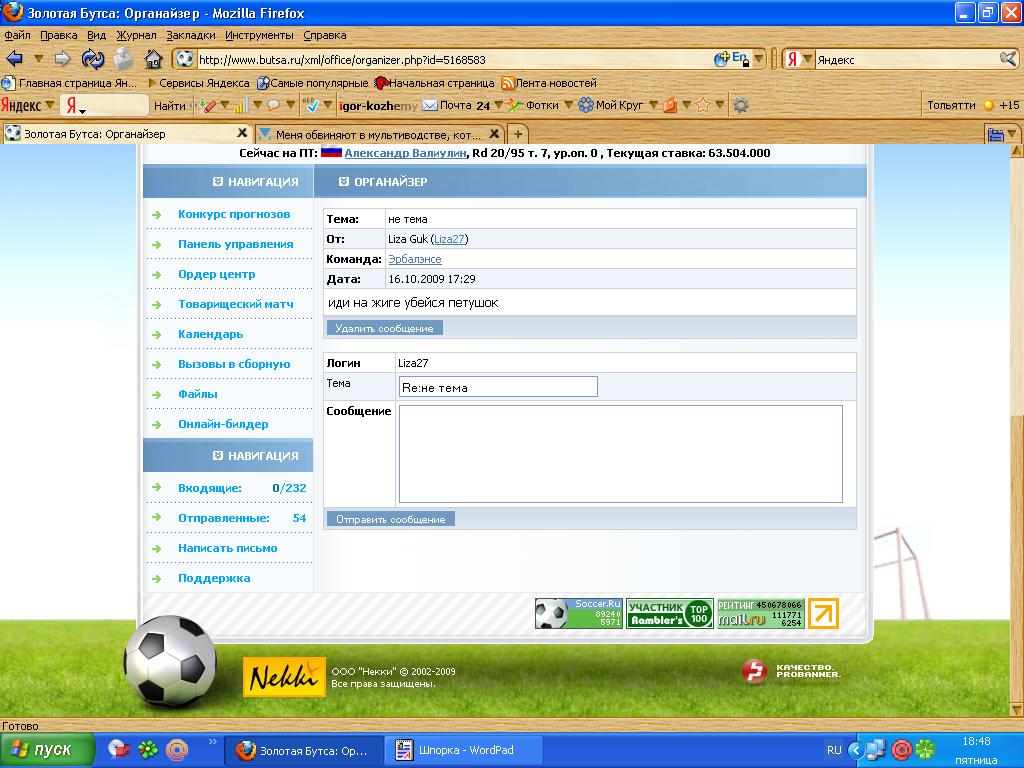This screenshot has width=1024, height=768.
Task: Open the Liza27 profile link
Action: pos(450,239)
